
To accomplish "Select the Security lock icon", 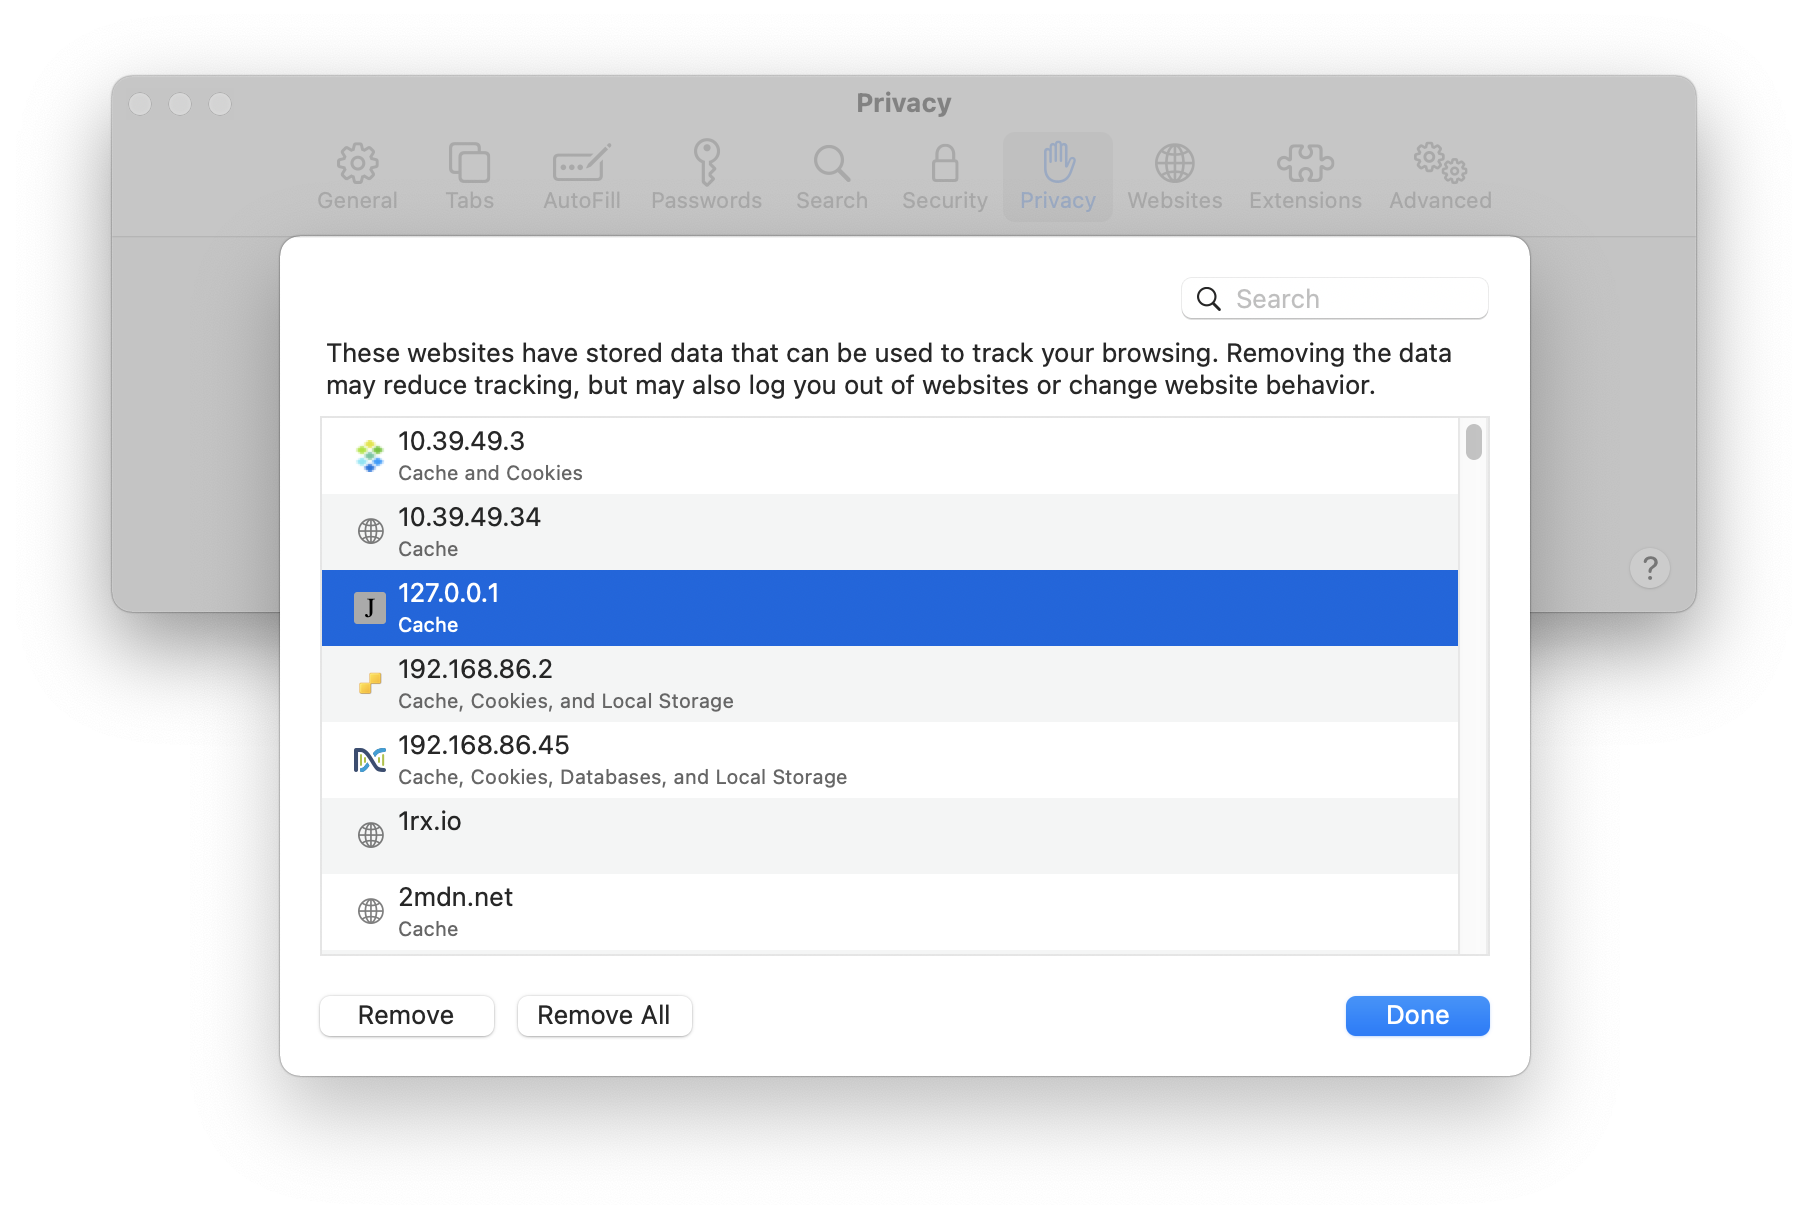I will click(x=943, y=175).
